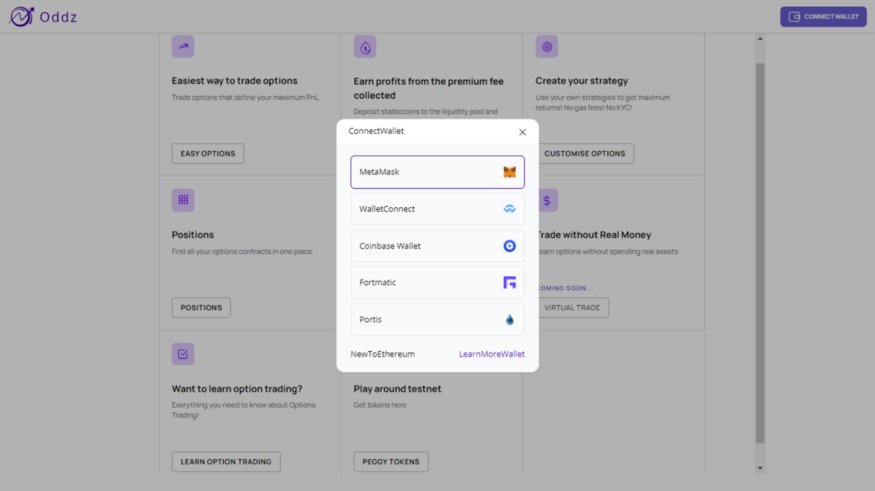Click the Customise Options button
This screenshot has height=491, width=875.
click(585, 153)
